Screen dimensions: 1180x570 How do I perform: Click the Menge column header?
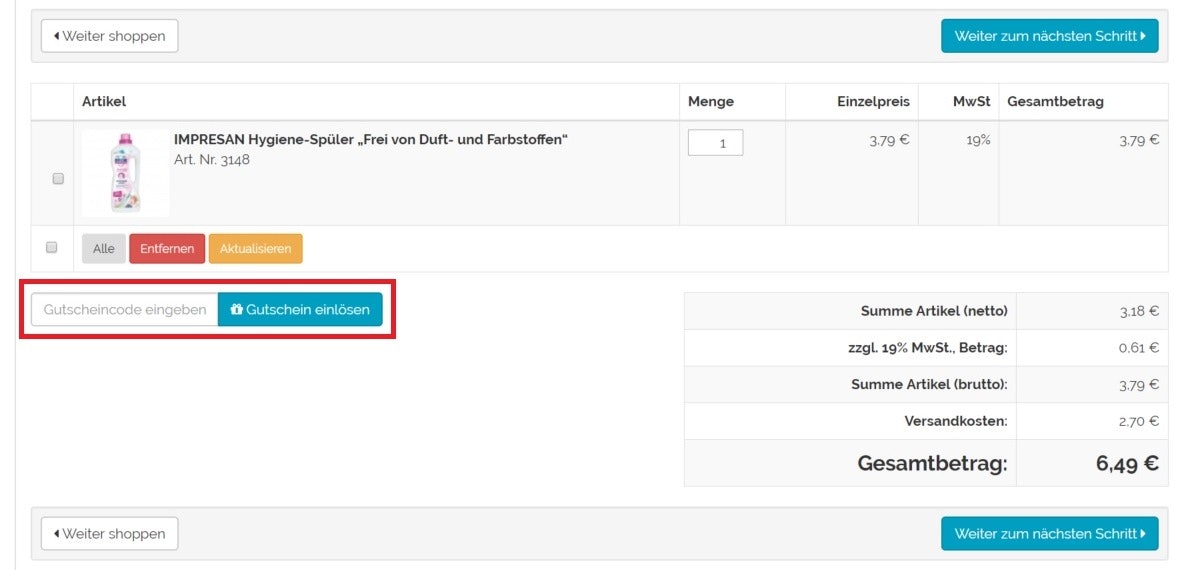coord(710,102)
